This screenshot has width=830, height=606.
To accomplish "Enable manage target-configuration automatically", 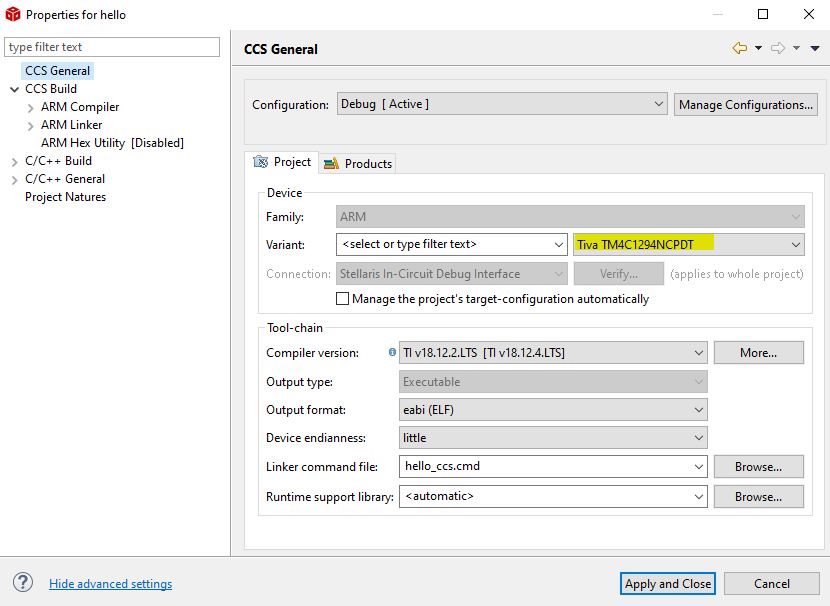I will click(342, 298).
